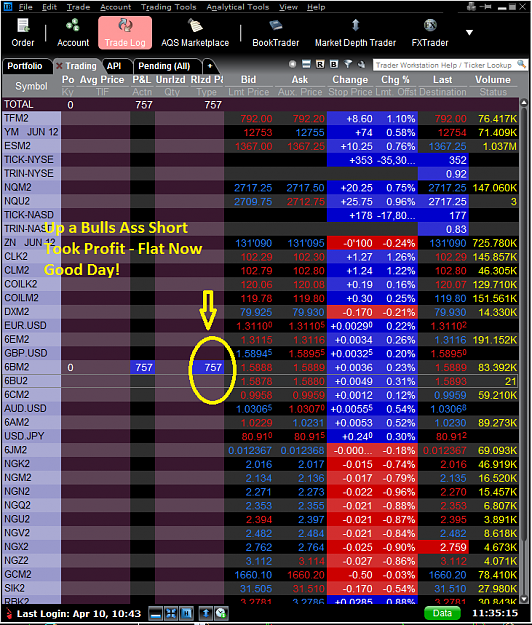Image resolution: width=532 pixels, height=625 pixels.
Task: Open the wrench configure icon
Action: click(x=362, y=64)
